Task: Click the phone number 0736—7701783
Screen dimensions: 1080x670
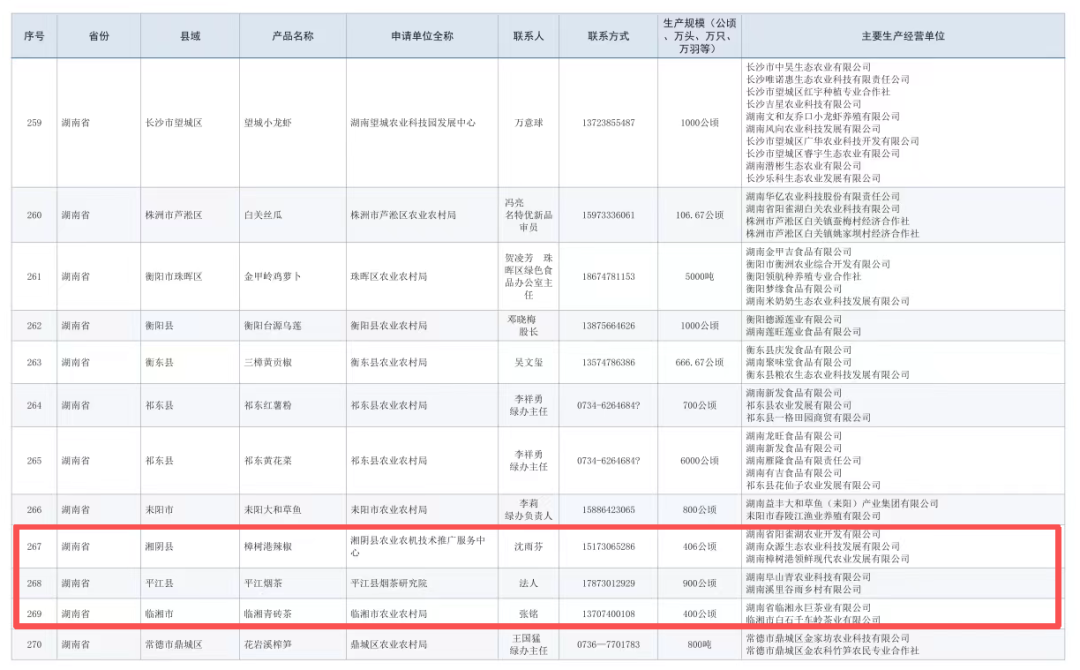Action: 608,645
